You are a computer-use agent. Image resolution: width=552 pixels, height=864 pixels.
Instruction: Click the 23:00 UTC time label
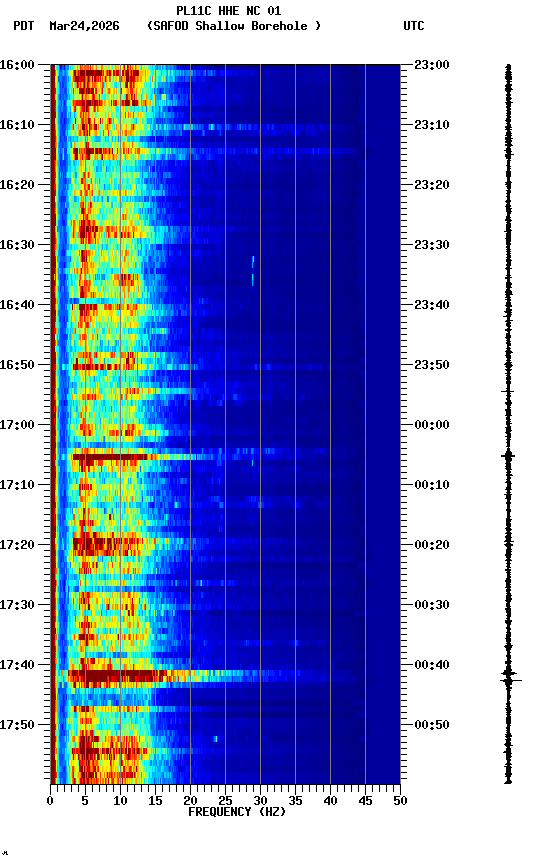(432, 65)
